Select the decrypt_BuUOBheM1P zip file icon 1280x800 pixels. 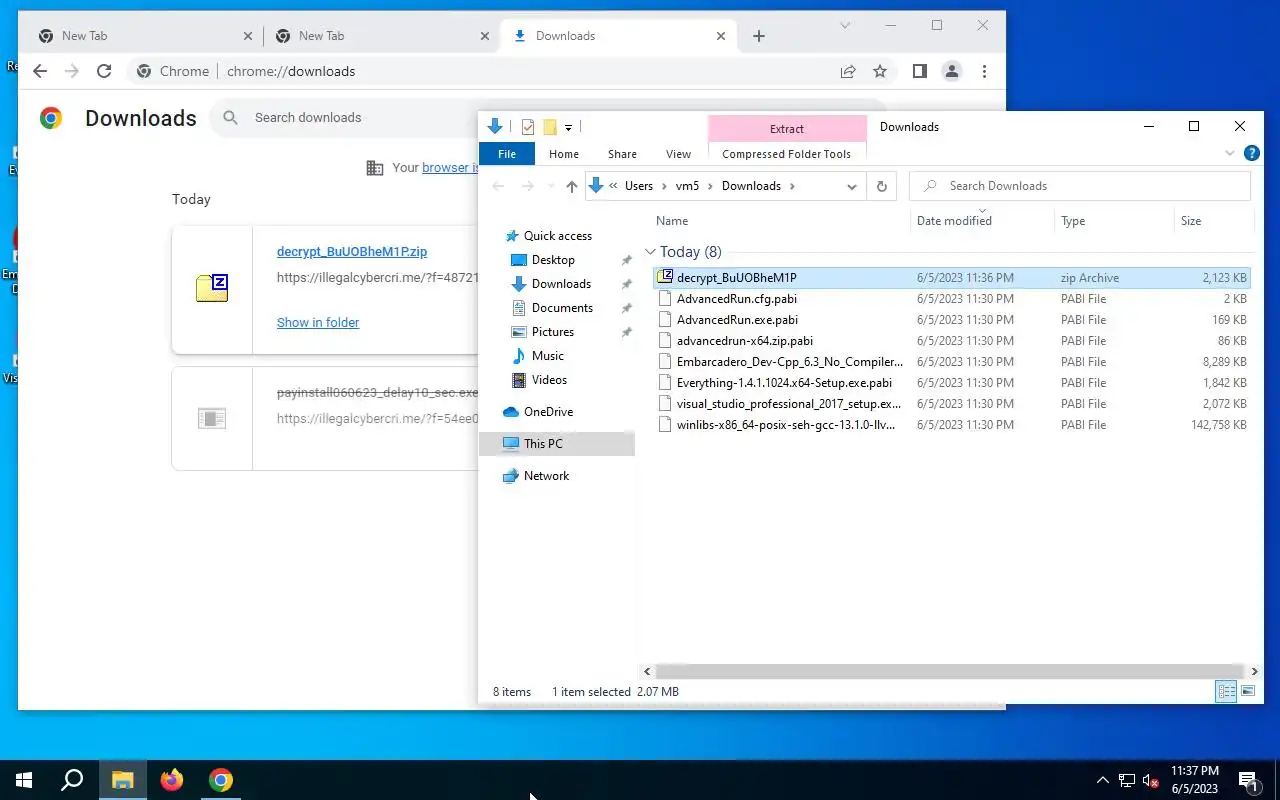tap(666, 277)
